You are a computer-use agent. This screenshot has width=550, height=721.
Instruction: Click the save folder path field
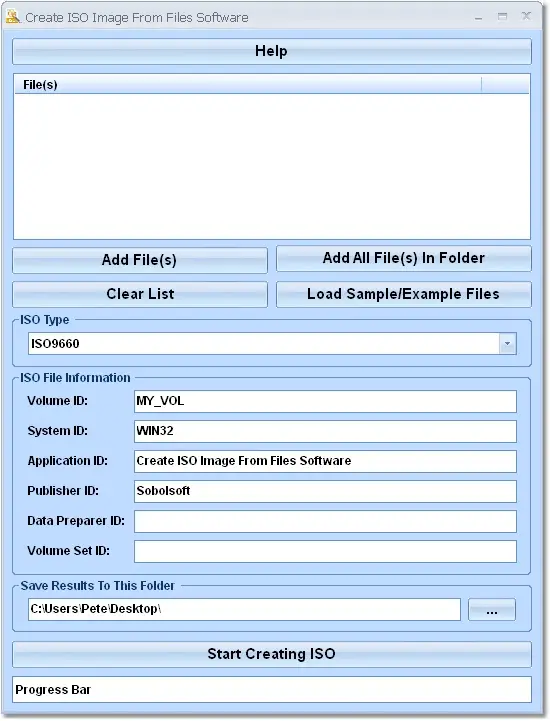[244, 609]
